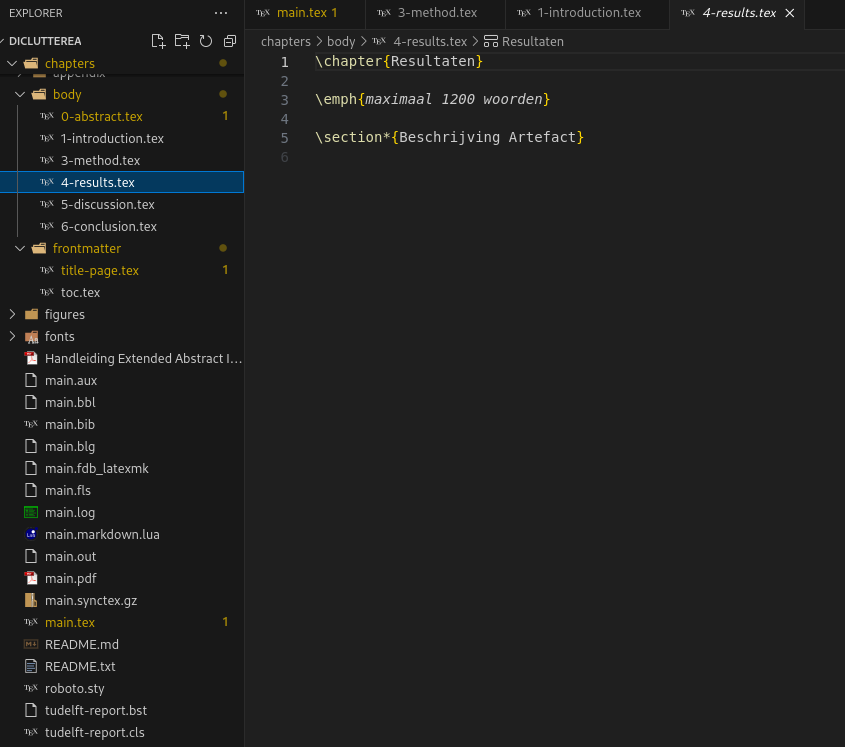
Task: Expand the fonts folder
Action: [13, 336]
